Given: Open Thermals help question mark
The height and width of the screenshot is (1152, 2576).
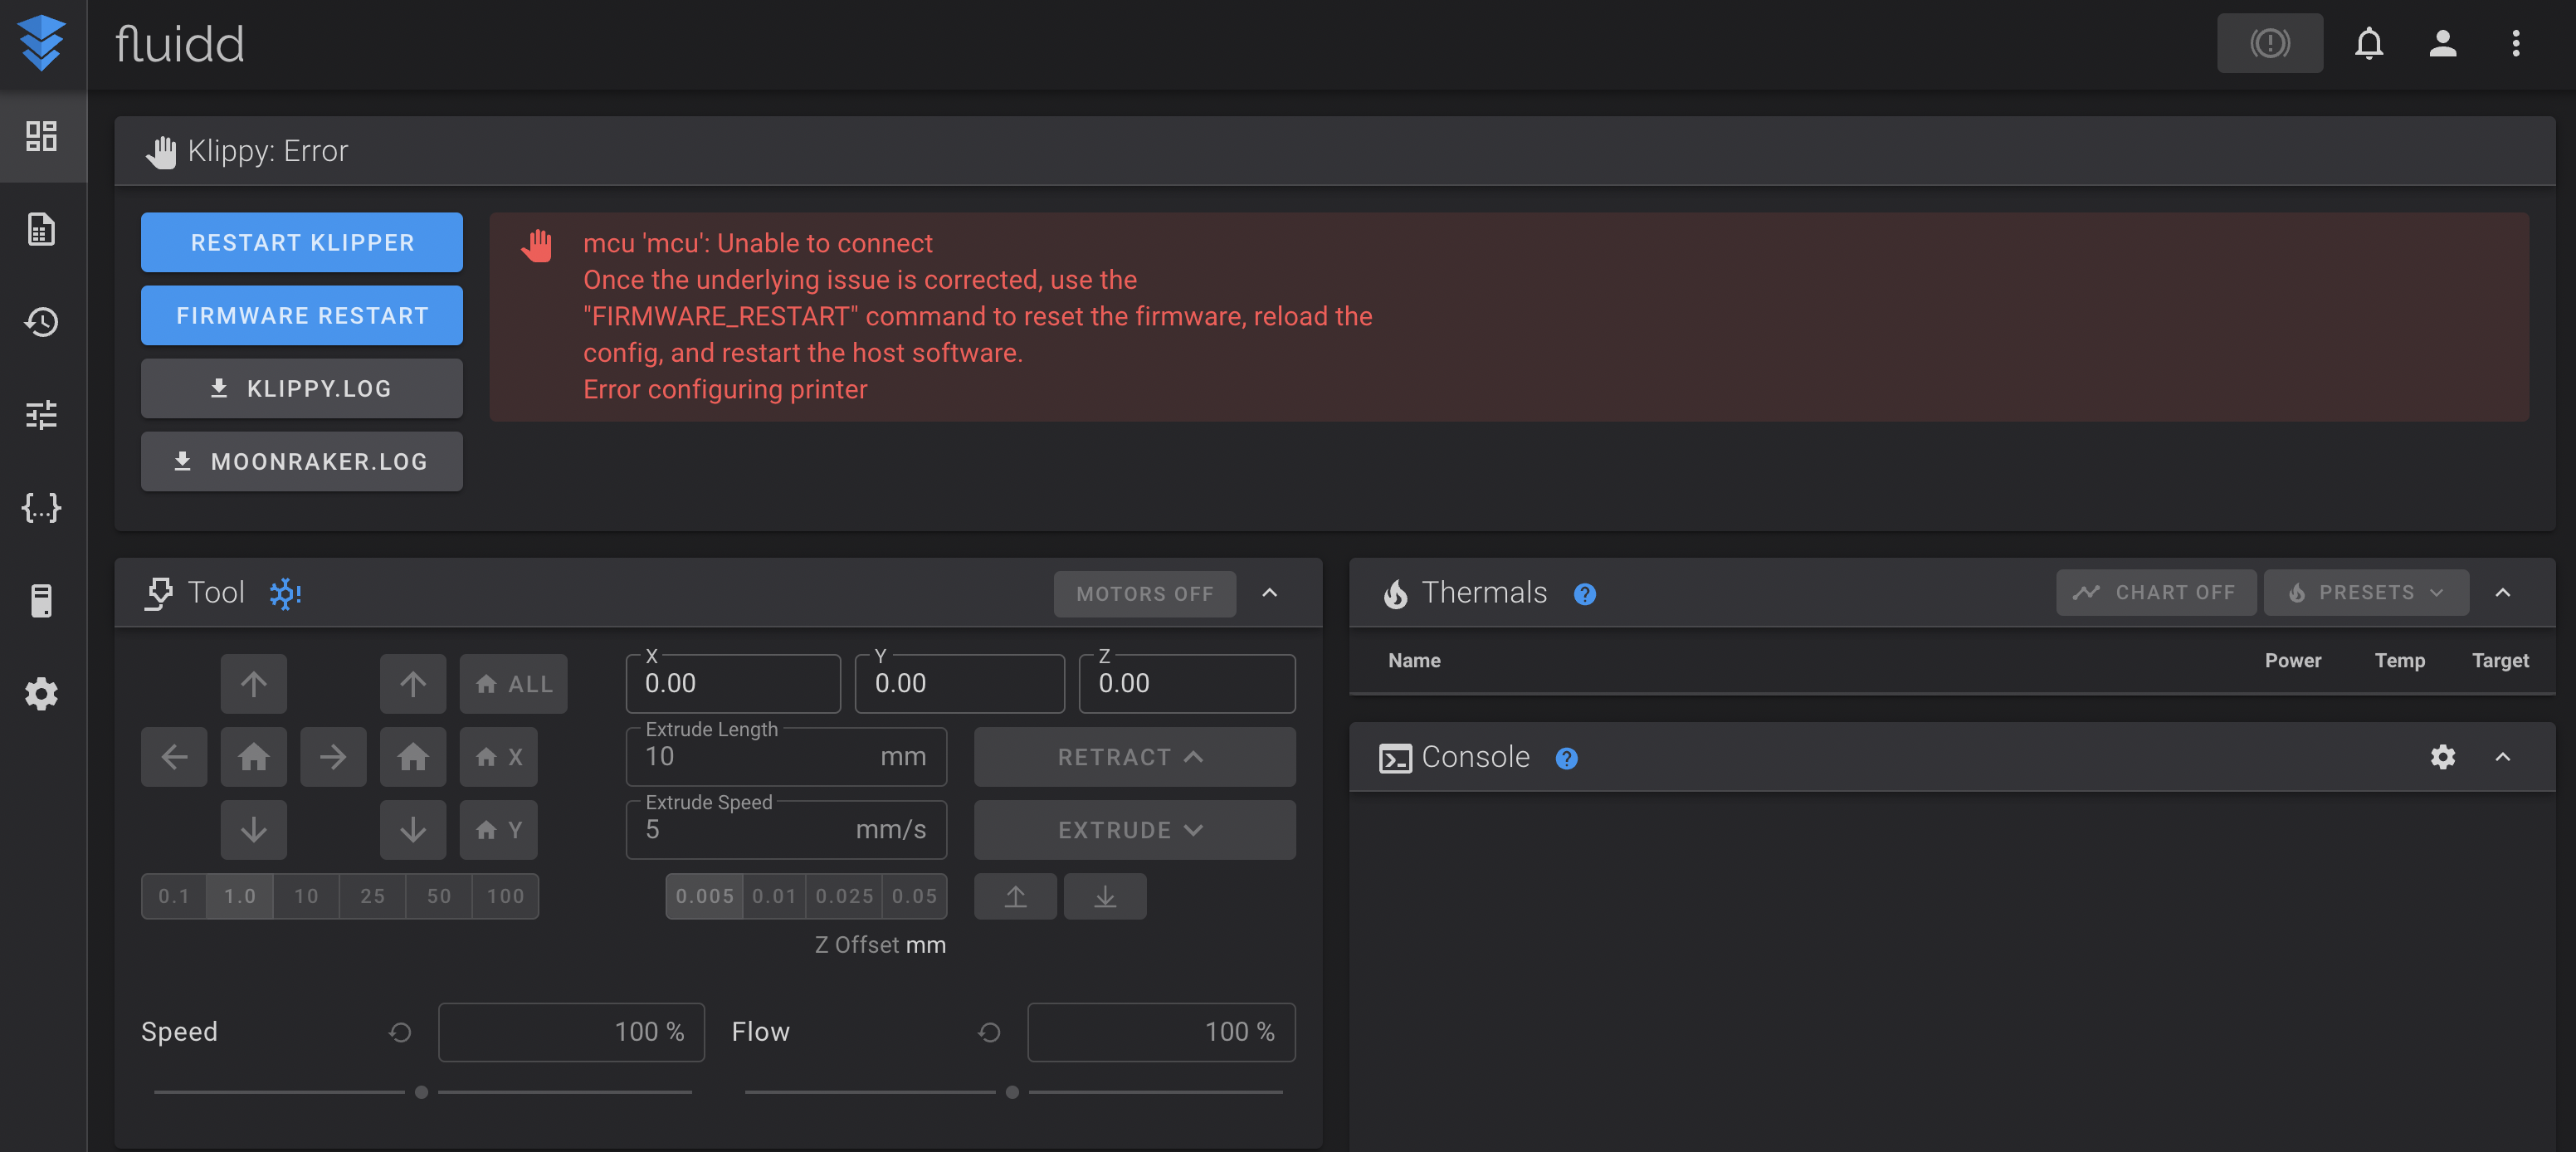Looking at the screenshot, I should 1585,594.
